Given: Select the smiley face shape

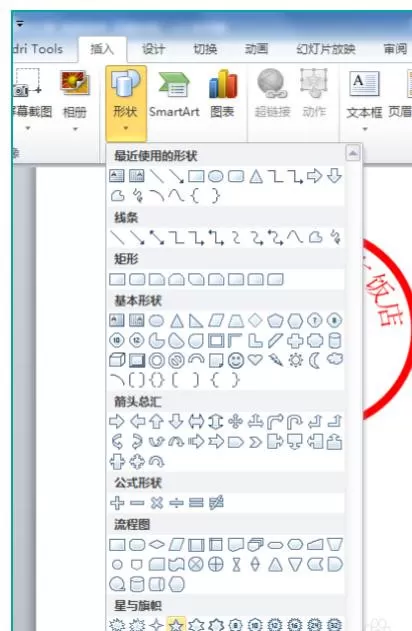Looking at the screenshot, I should pyautogui.click(x=236, y=360).
